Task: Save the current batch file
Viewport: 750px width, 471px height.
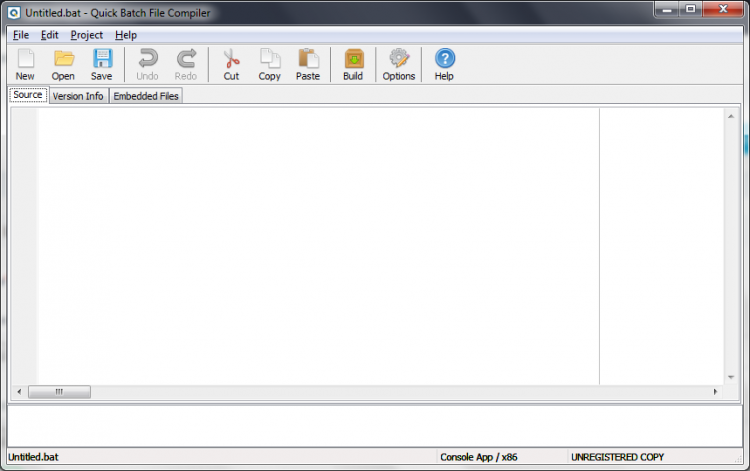Action: tap(101, 65)
